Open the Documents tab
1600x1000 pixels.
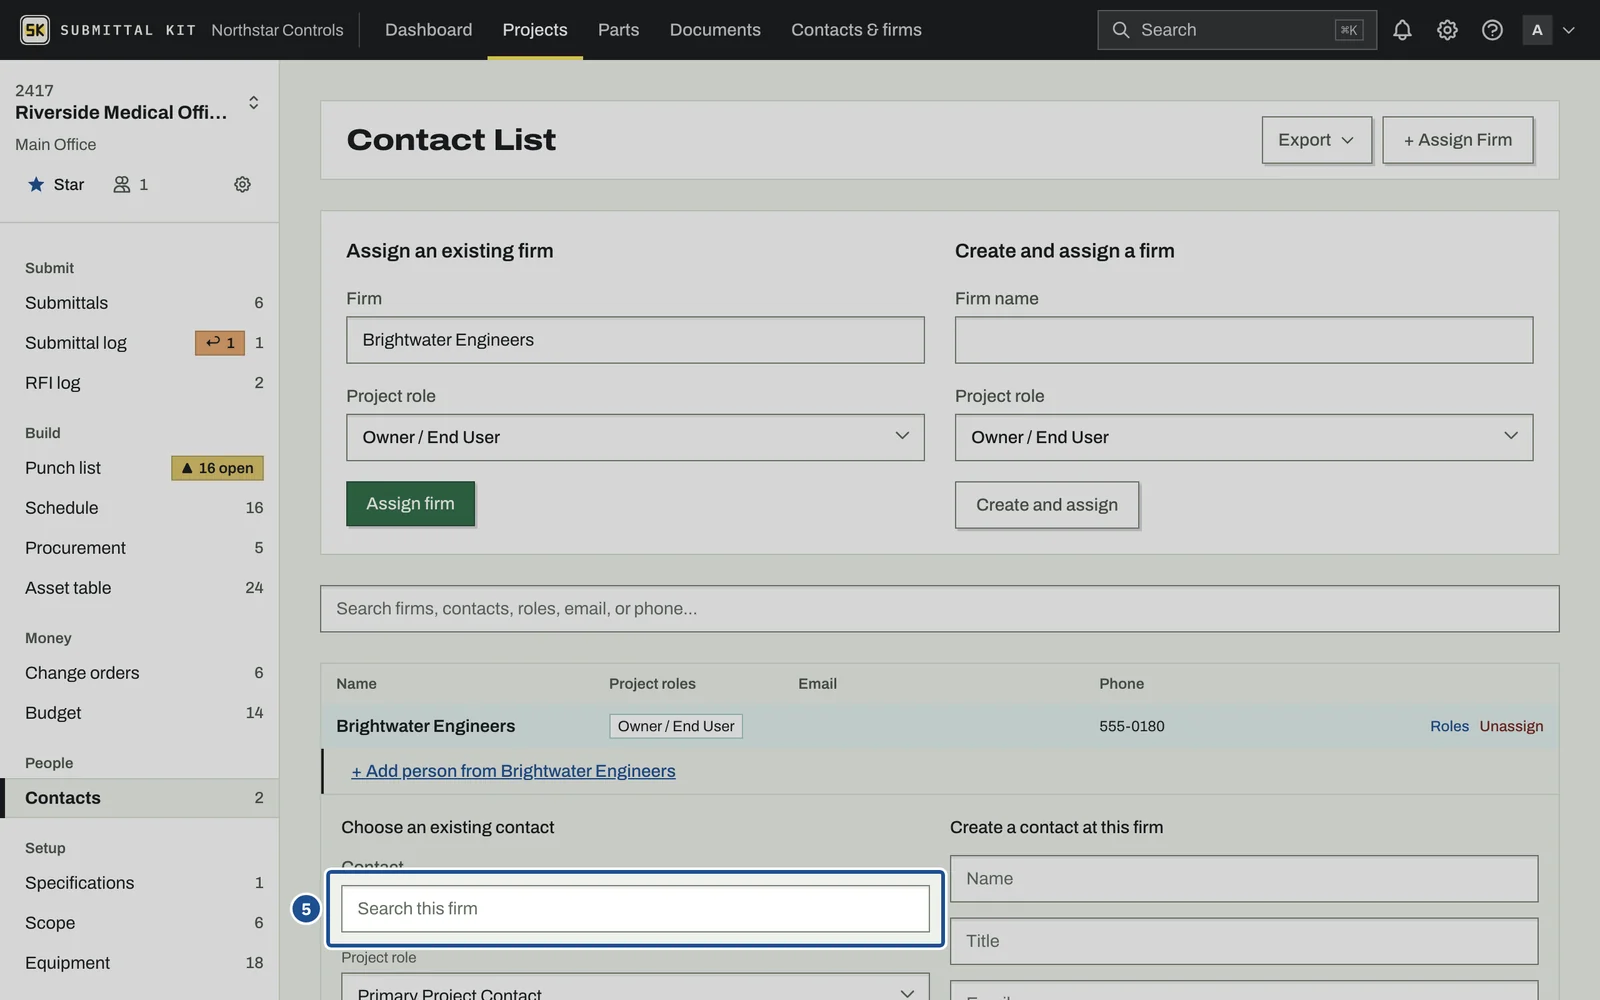pyautogui.click(x=715, y=30)
